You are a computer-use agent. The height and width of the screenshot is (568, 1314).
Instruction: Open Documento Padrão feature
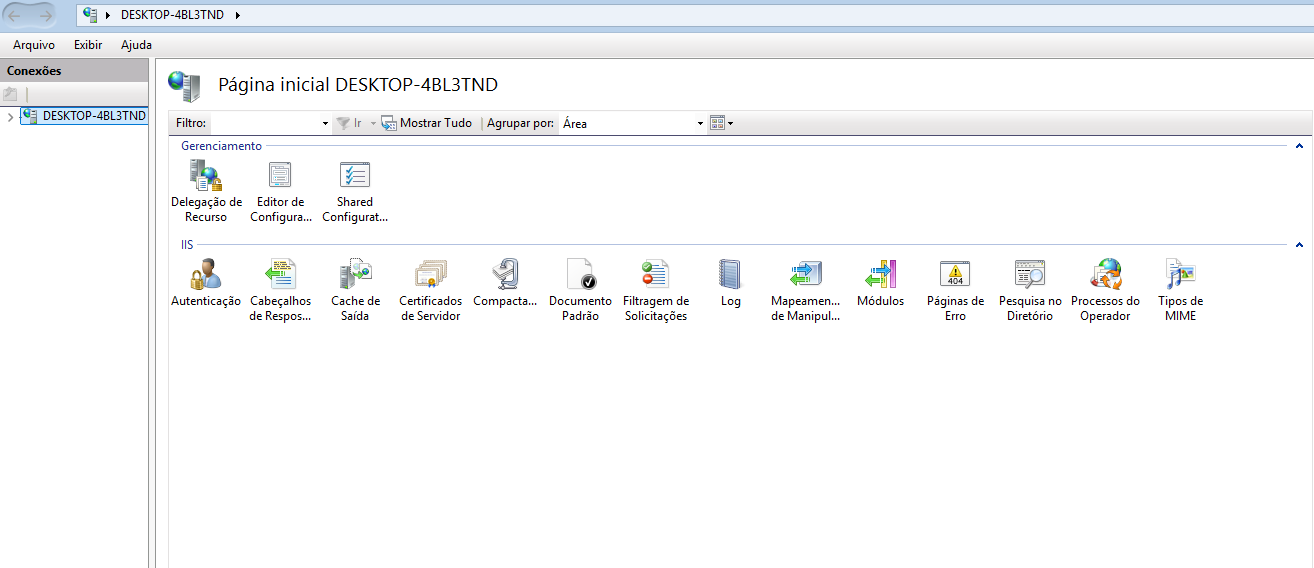point(580,290)
